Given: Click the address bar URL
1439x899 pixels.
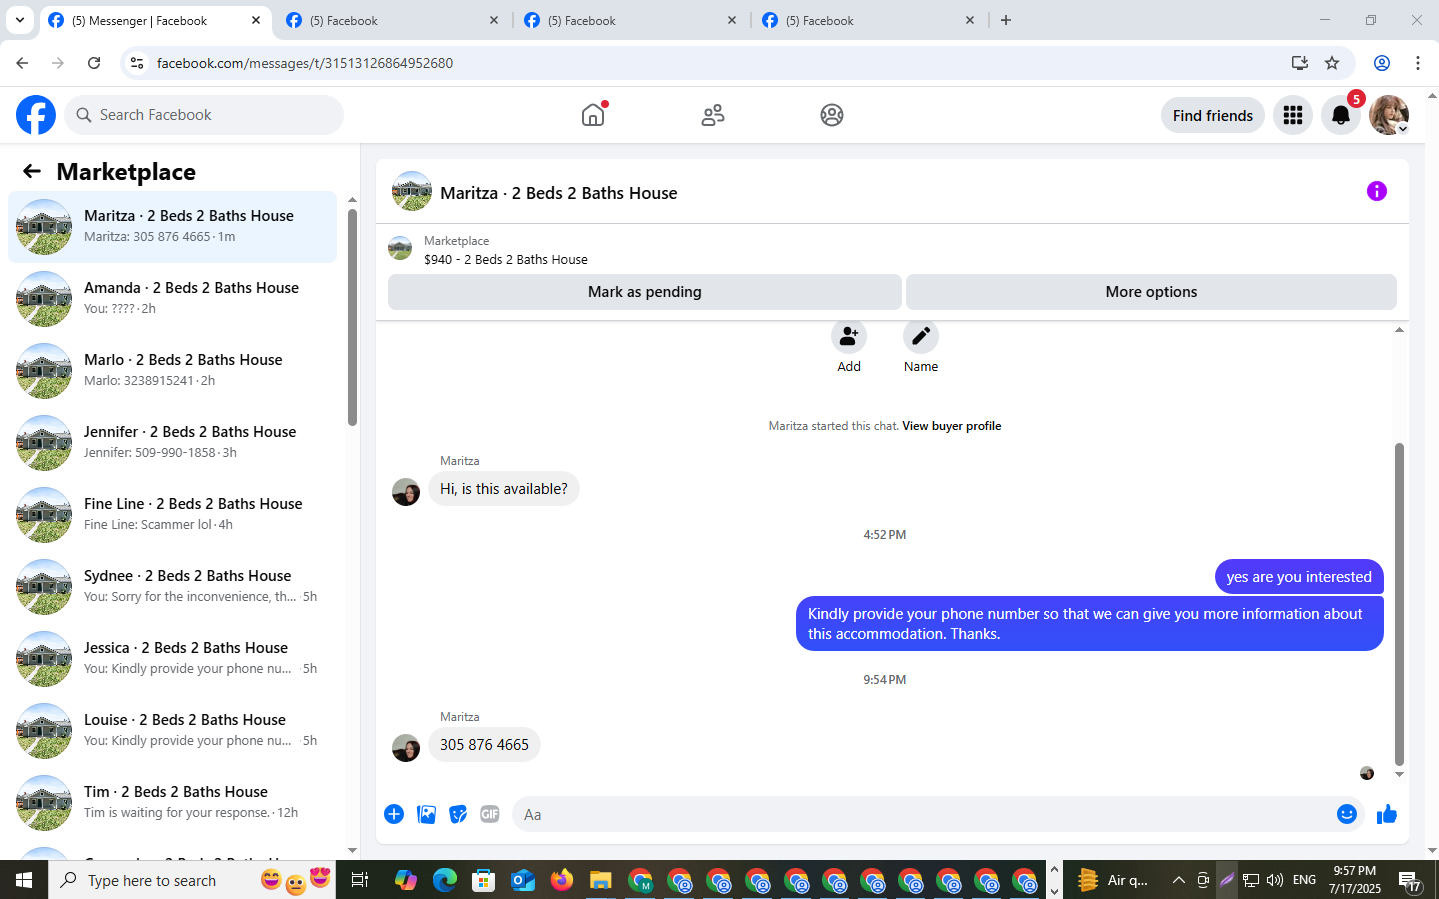Looking at the screenshot, I should (x=305, y=63).
